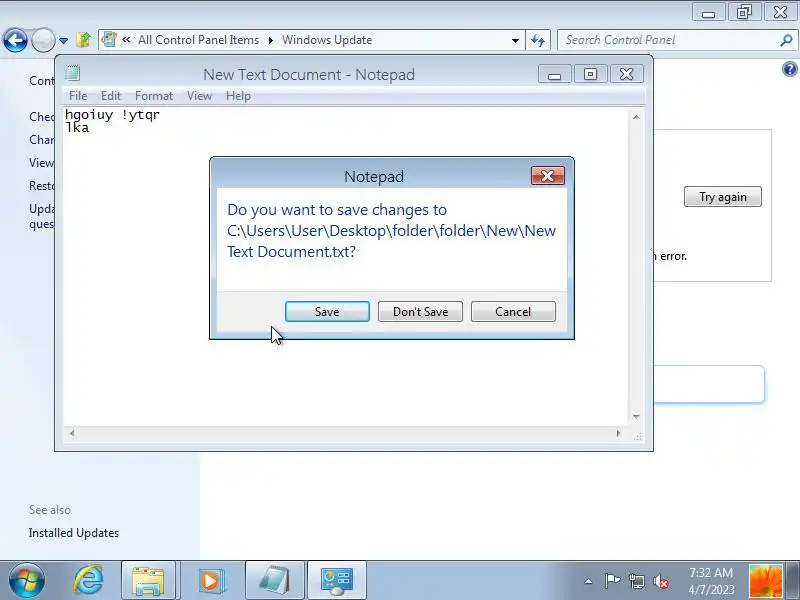
Task: Open the File menu in Notepad
Action: [x=78, y=96]
